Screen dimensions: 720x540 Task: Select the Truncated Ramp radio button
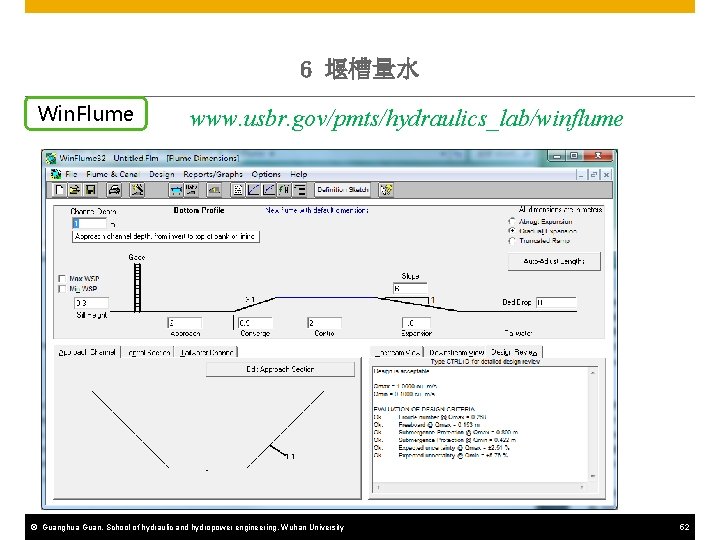click(512, 241)
